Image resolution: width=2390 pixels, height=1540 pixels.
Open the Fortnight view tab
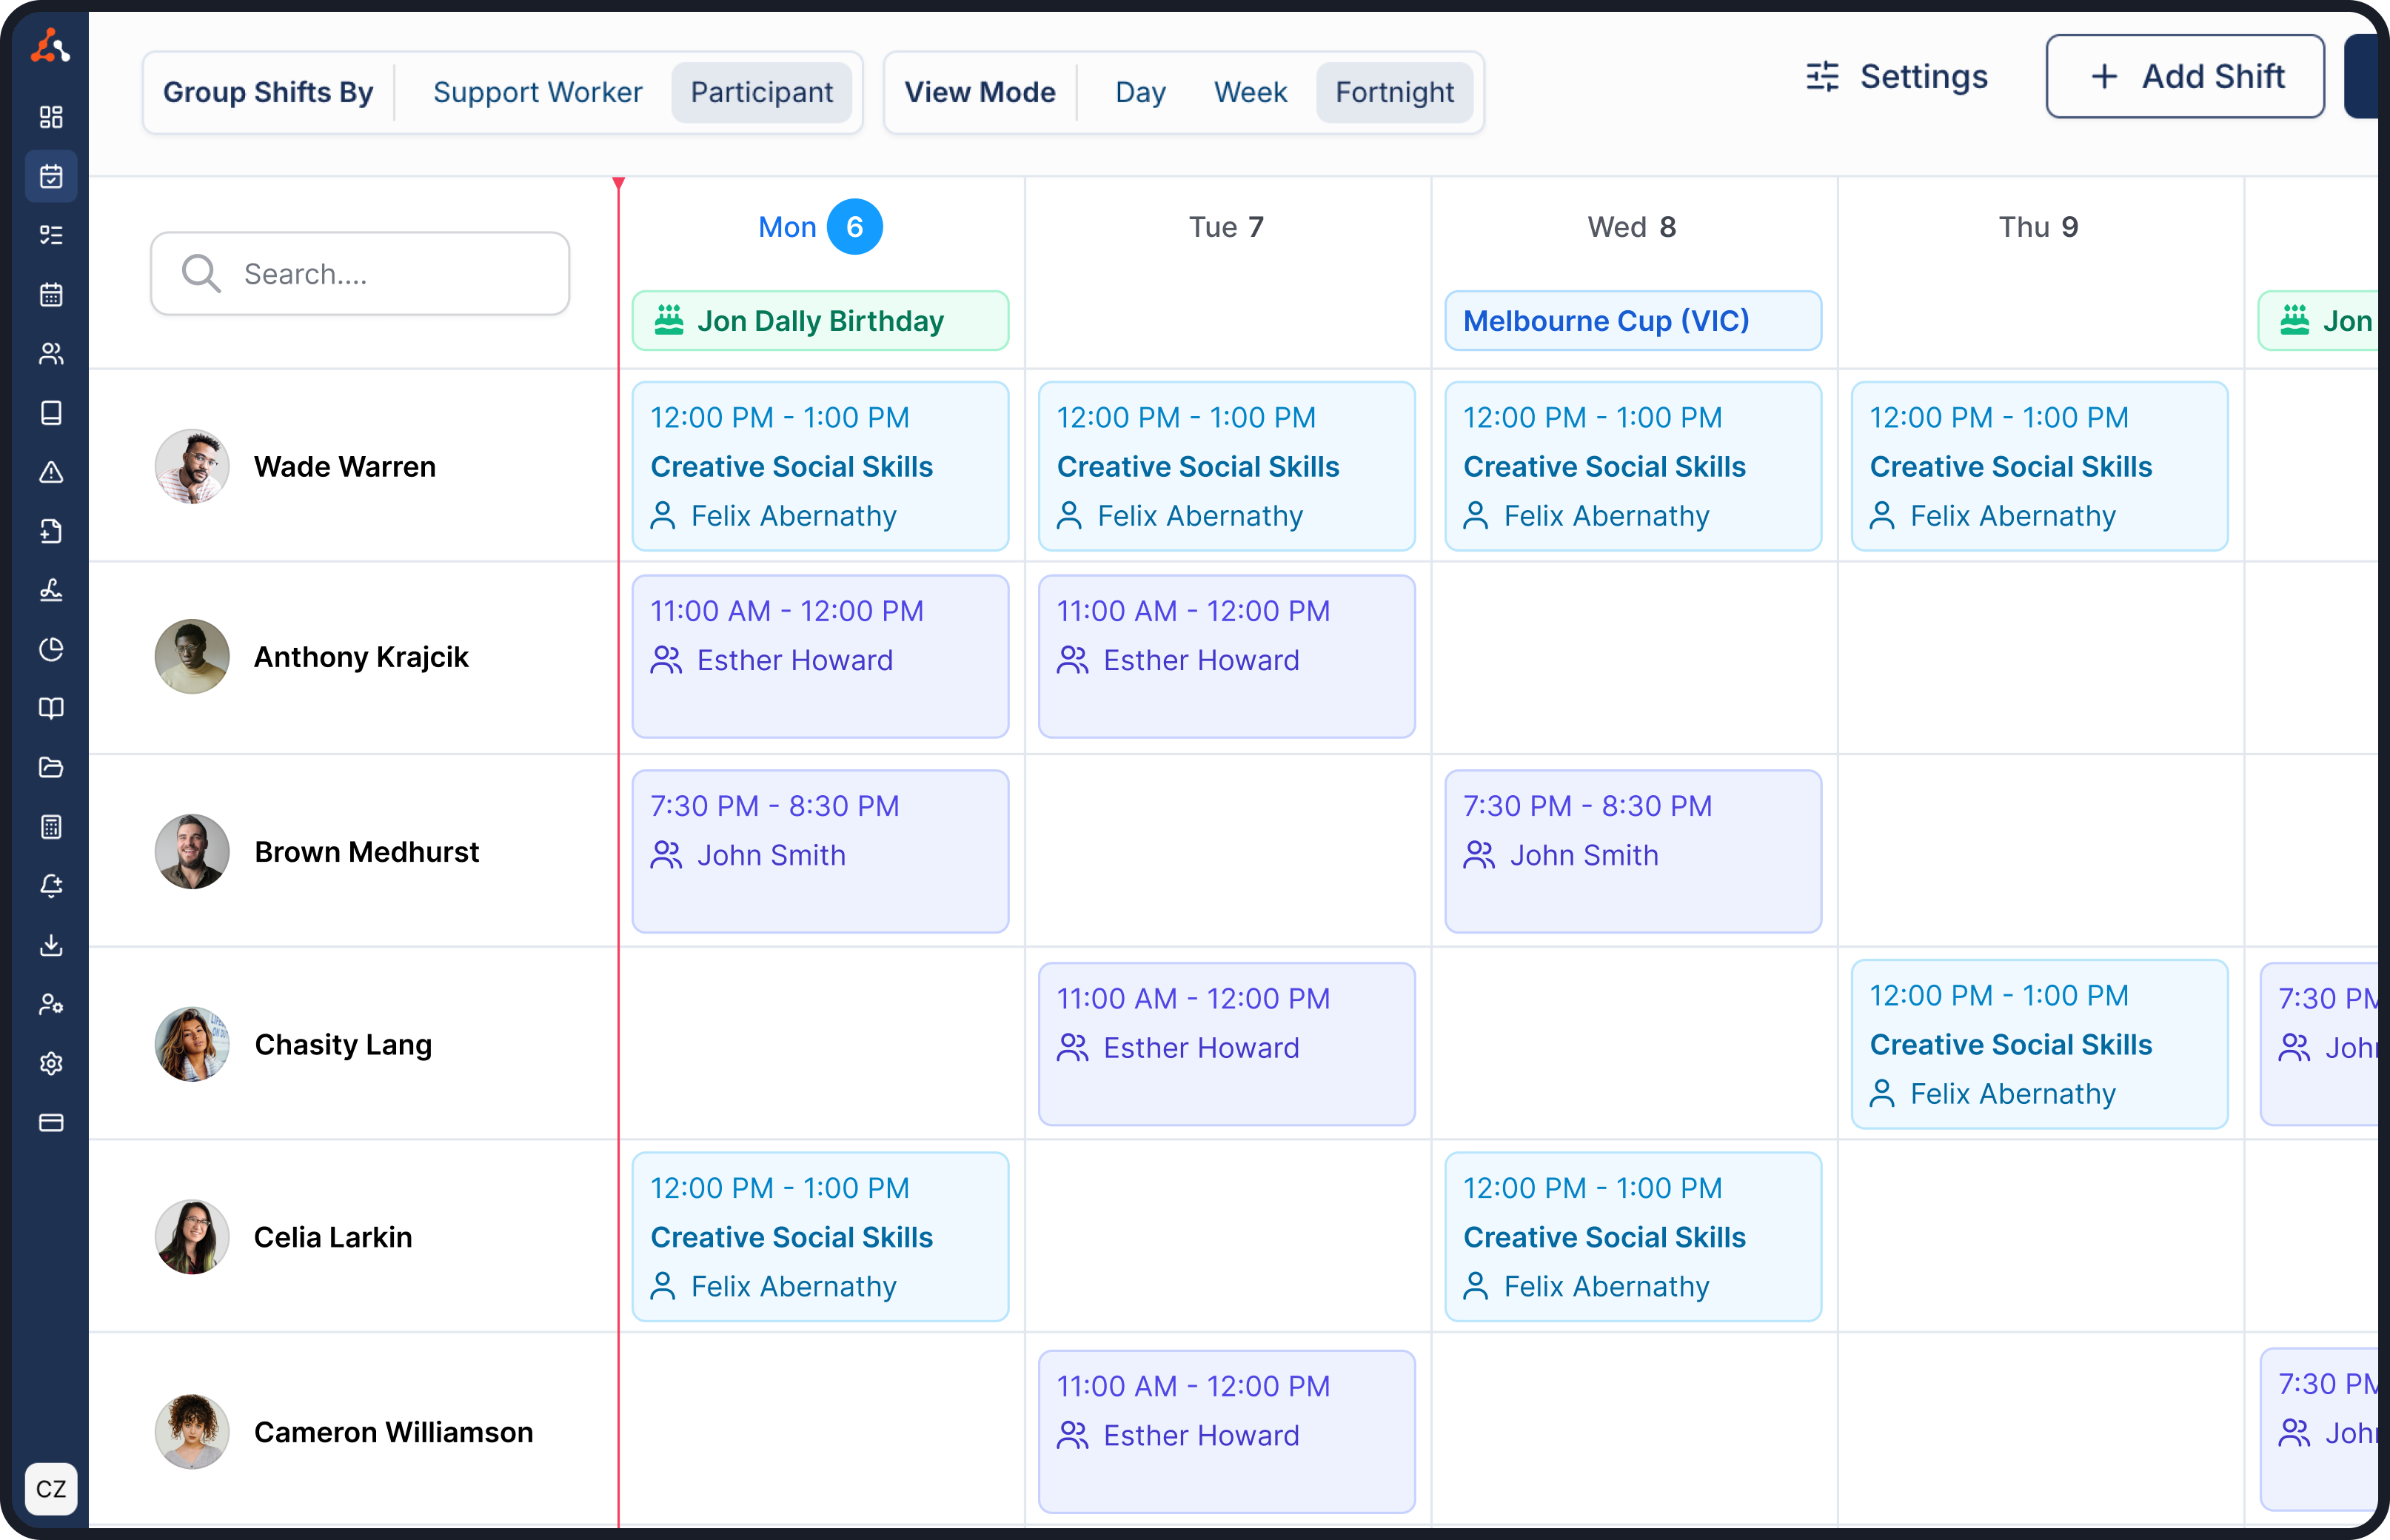click(1395, 92)
